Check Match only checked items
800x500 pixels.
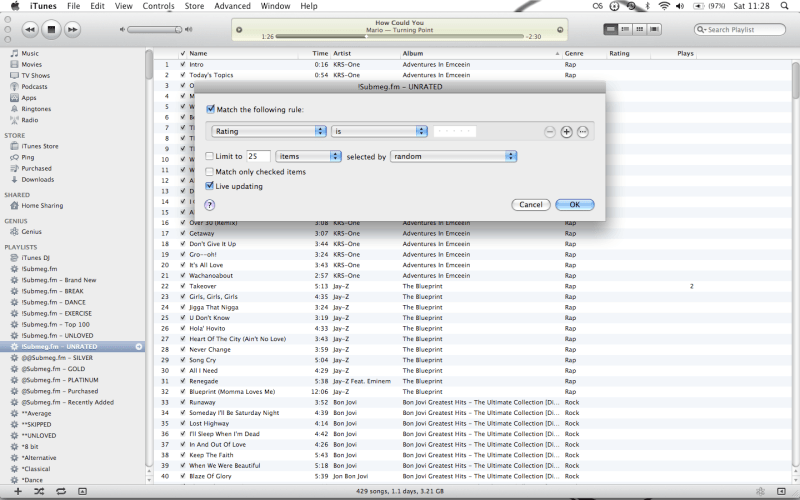click(210, 171)
